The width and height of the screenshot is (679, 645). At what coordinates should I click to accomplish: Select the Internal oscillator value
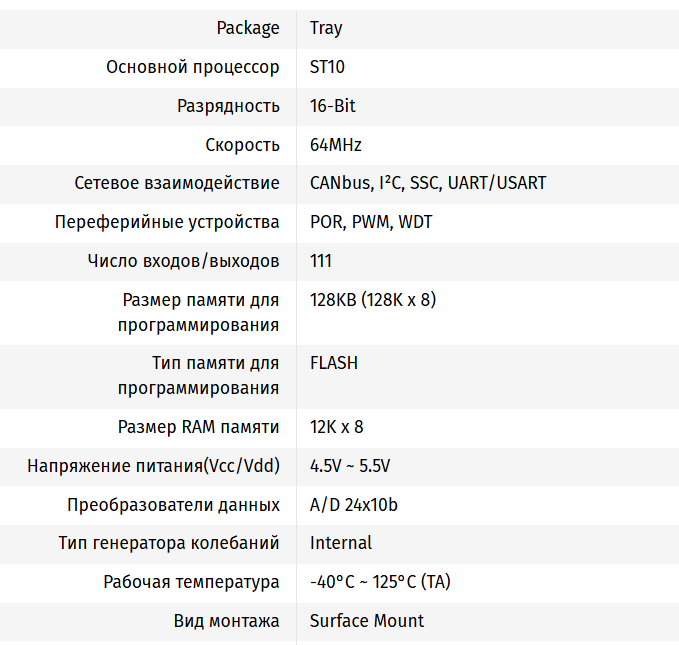point(341,543)
